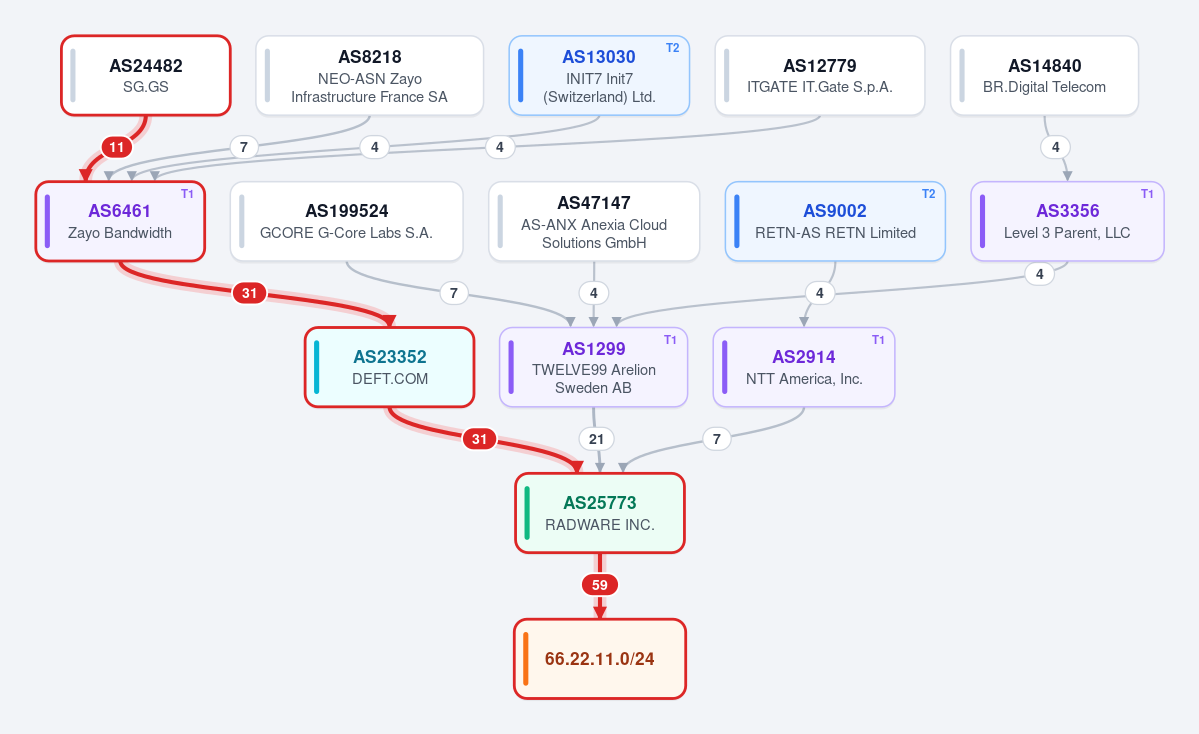Screen dimensions: 1199x734
Task: Open the AS1299 TWELVE99 Arelion node
Action: pyautogui.click(x=593, y=367)
